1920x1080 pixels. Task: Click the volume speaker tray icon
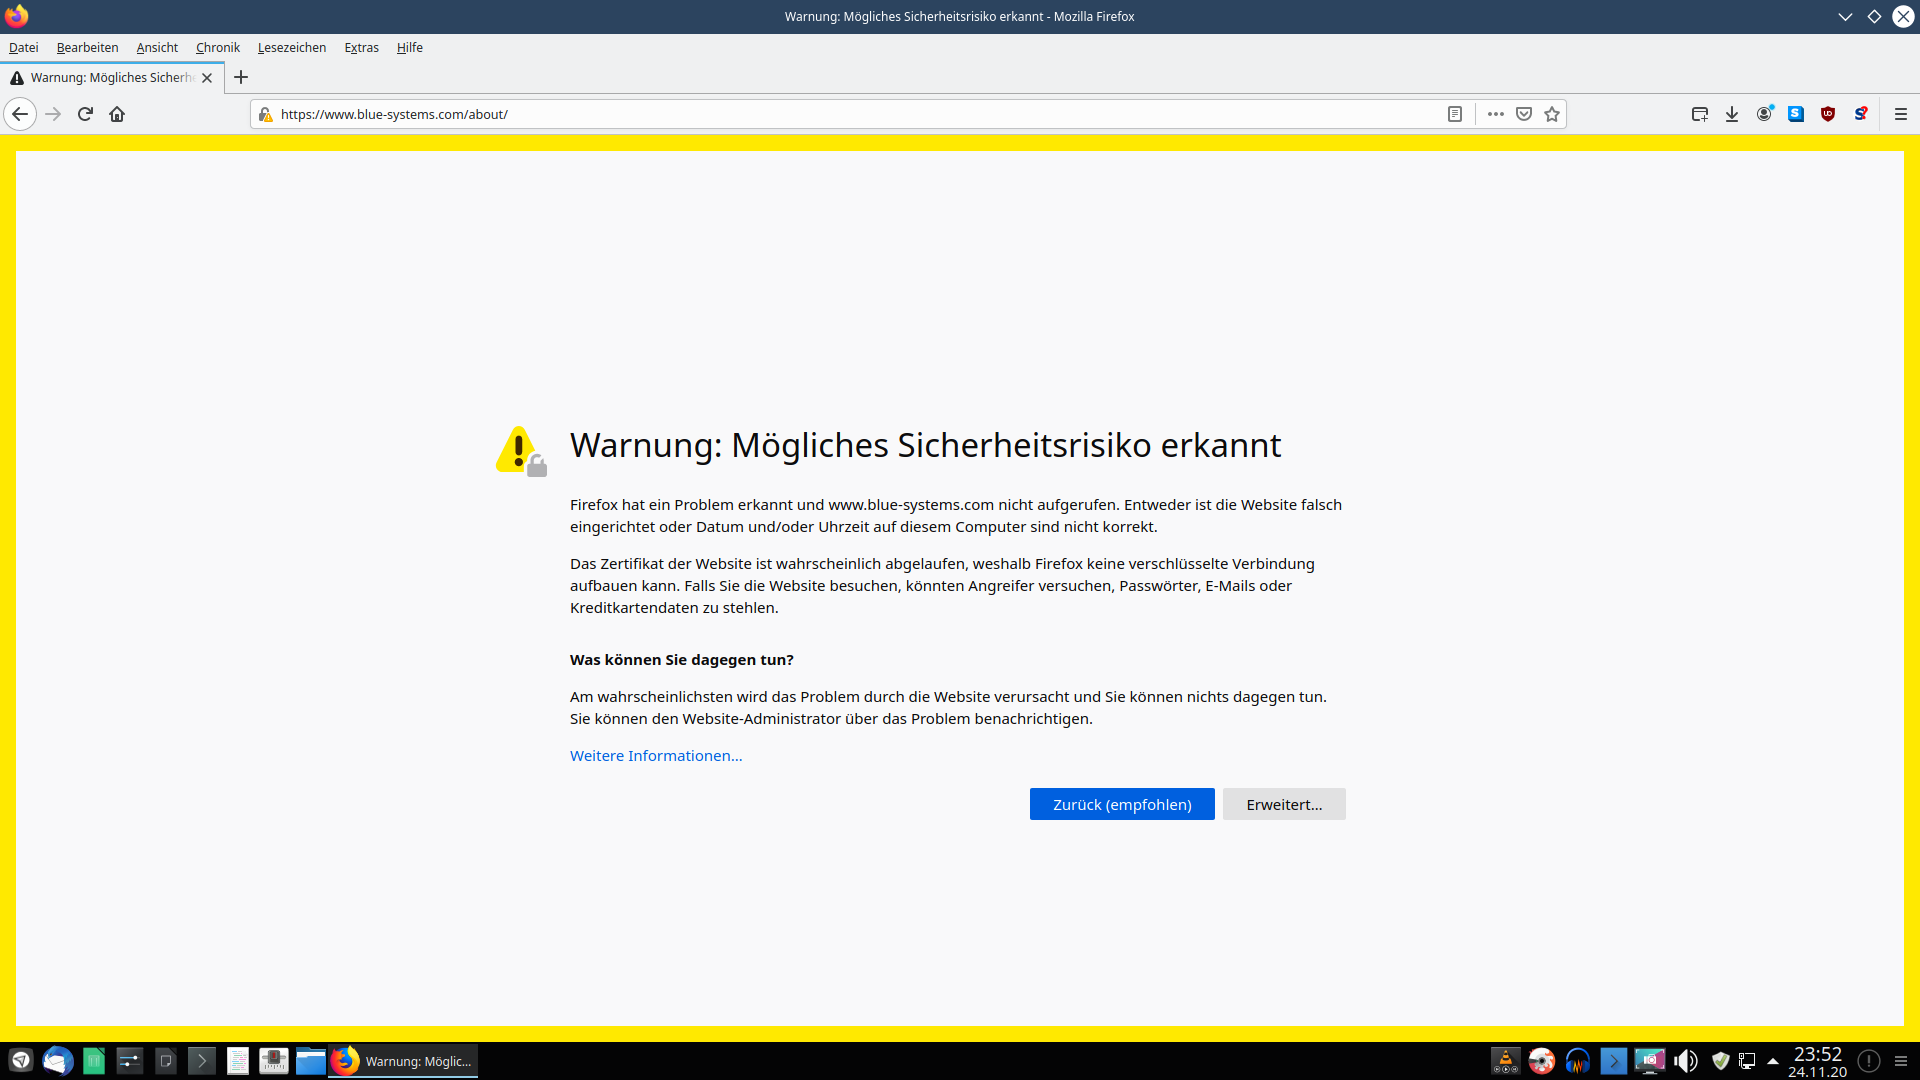click(1686, 1061)
